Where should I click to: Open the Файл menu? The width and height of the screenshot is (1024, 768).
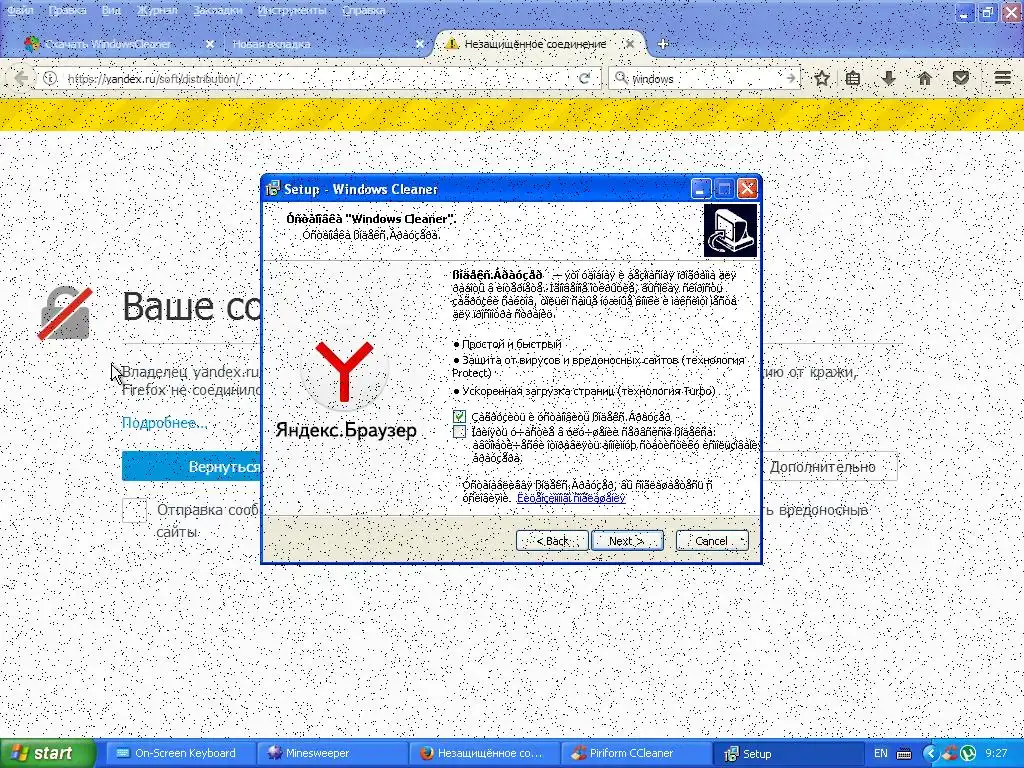pyautogui.click(x=20, y=10)
